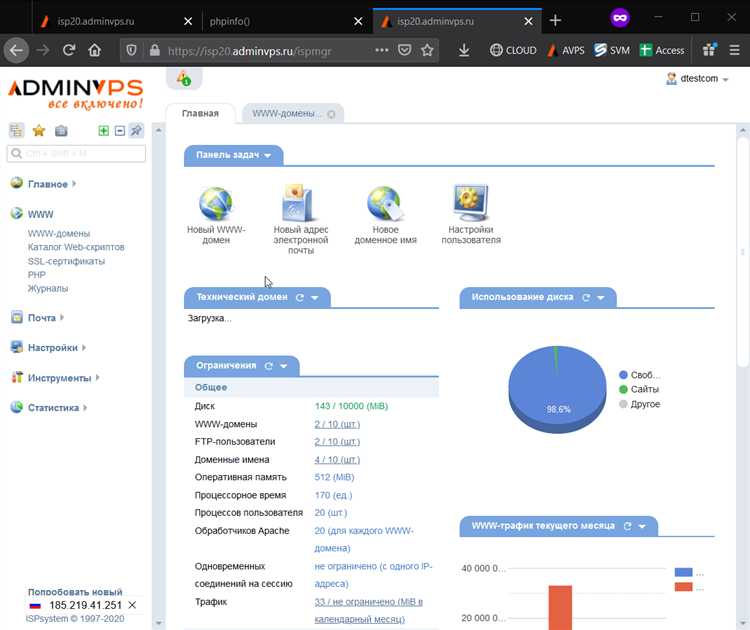Expand all menu sections with plus icon

tap(103, 131)
